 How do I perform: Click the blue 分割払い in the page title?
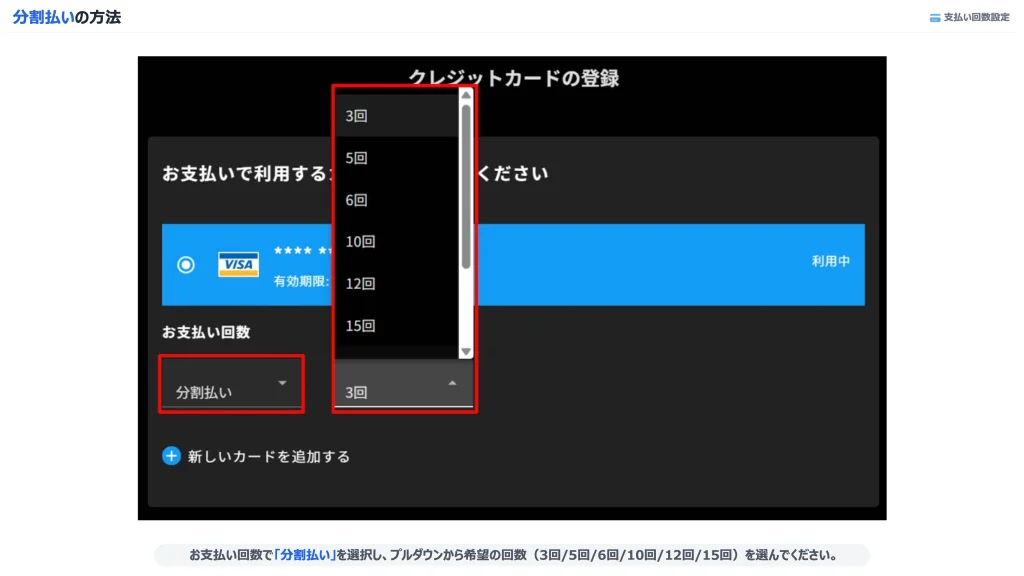[x=44, y=17]
